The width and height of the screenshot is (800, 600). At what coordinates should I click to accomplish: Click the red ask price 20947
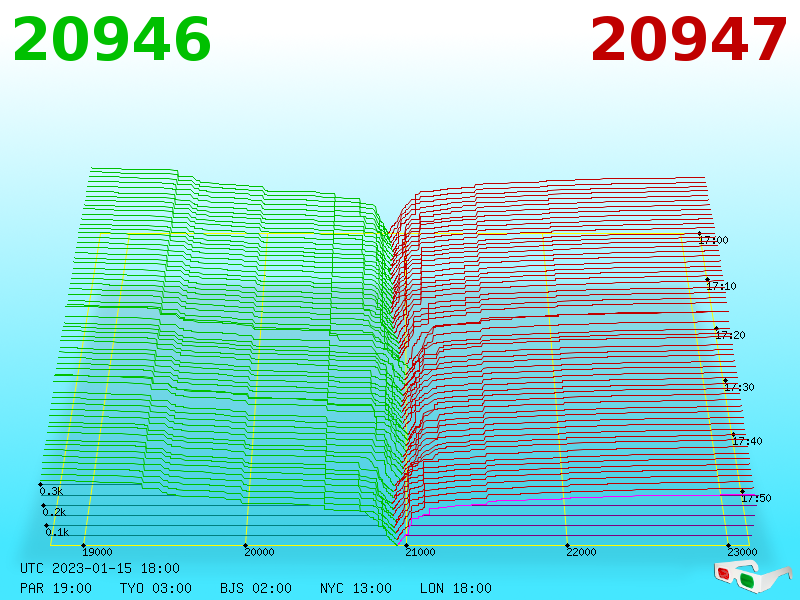688,40
